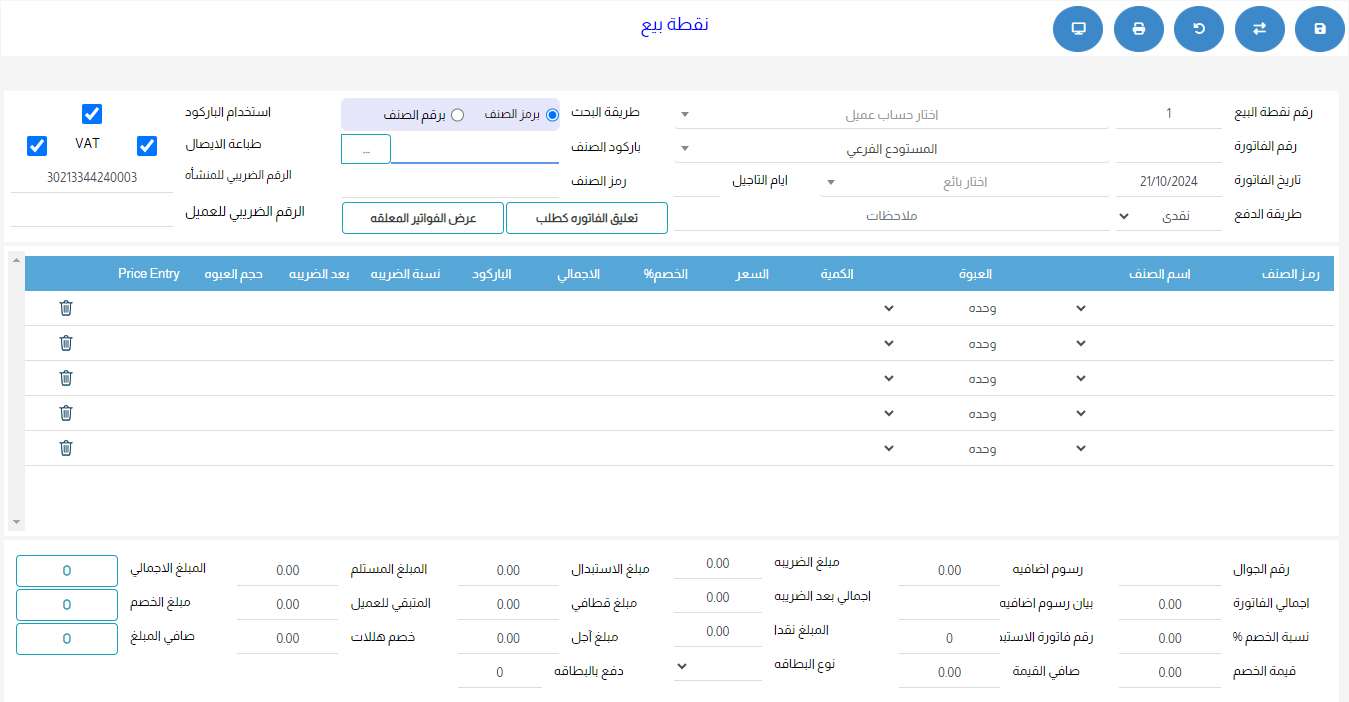Click the undo/reset icon button

click(1198, 29)
